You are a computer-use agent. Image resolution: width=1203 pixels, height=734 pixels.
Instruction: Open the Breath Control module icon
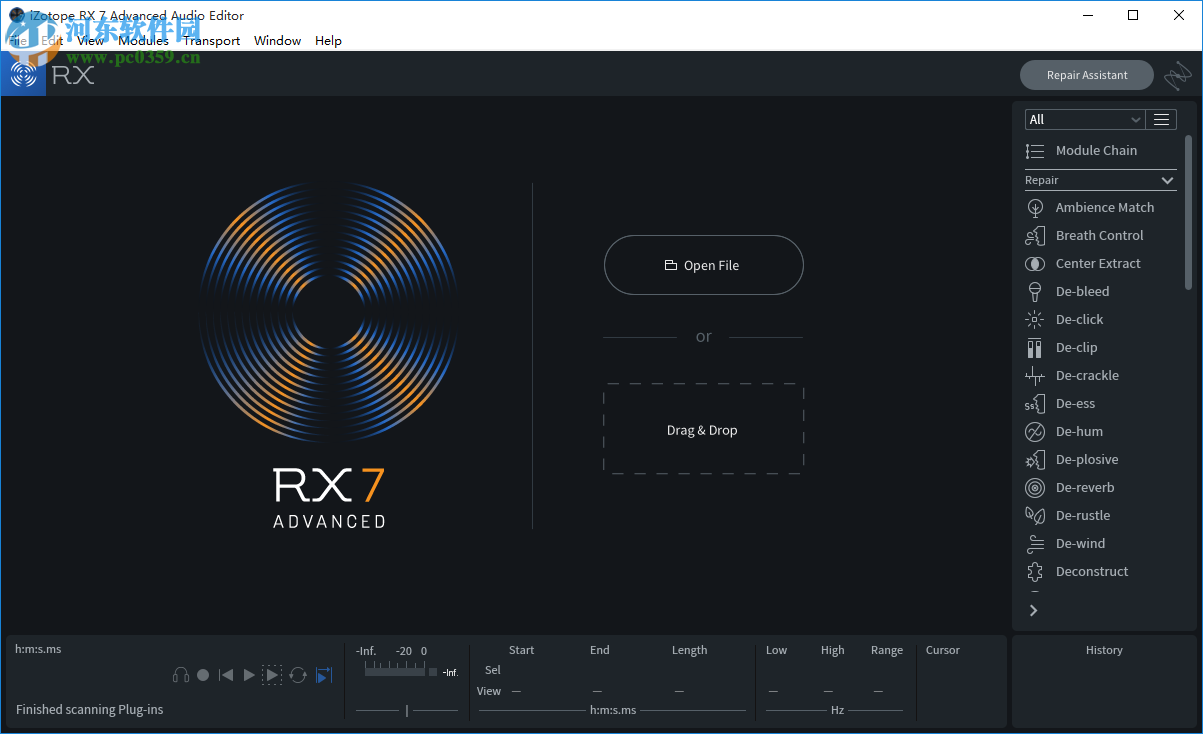click(1035, 236)
